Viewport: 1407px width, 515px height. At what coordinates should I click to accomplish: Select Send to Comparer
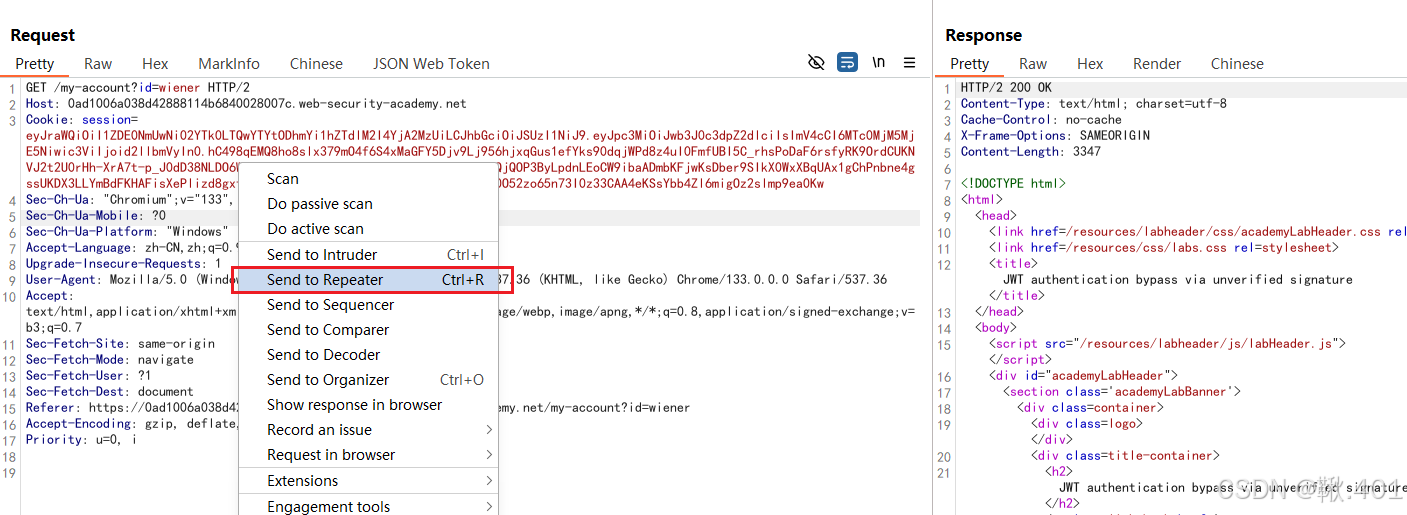(368, 329)
